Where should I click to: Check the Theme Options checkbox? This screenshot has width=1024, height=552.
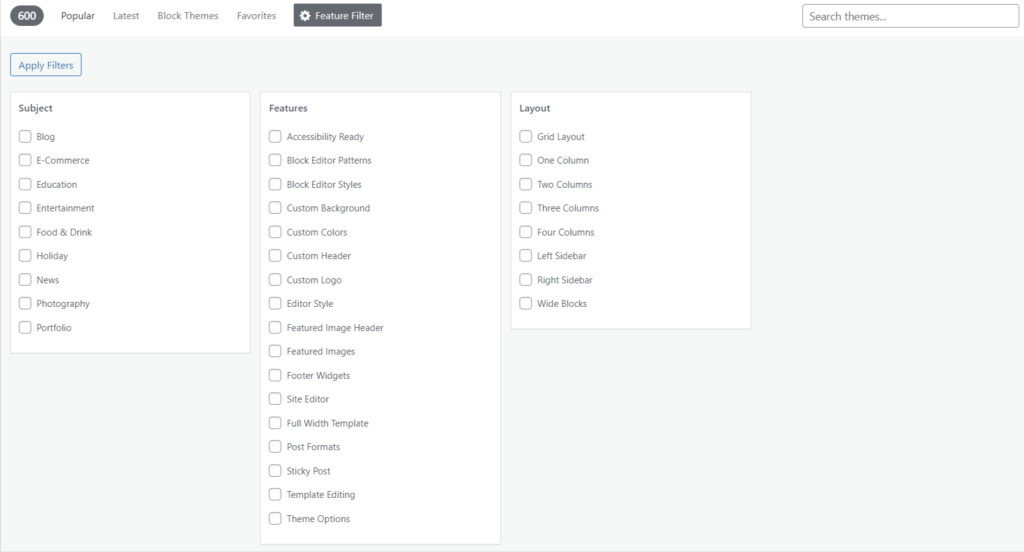pyautogui.click(x=275, y=518)
